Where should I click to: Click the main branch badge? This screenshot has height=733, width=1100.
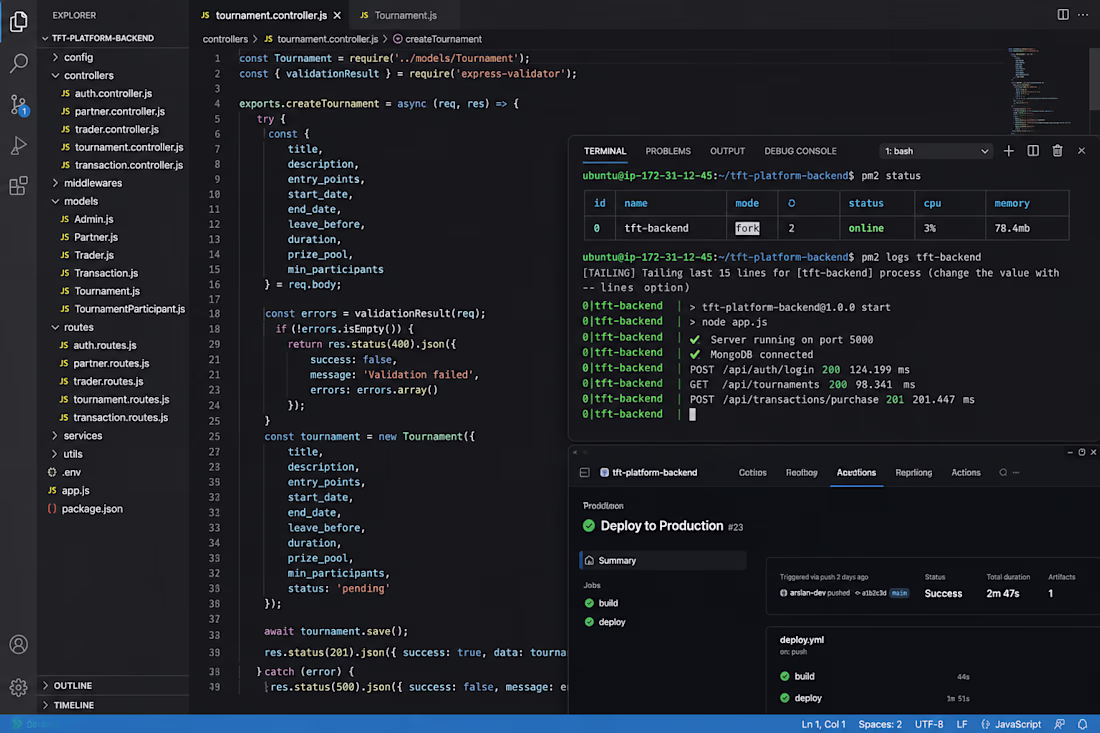(899, 593)
